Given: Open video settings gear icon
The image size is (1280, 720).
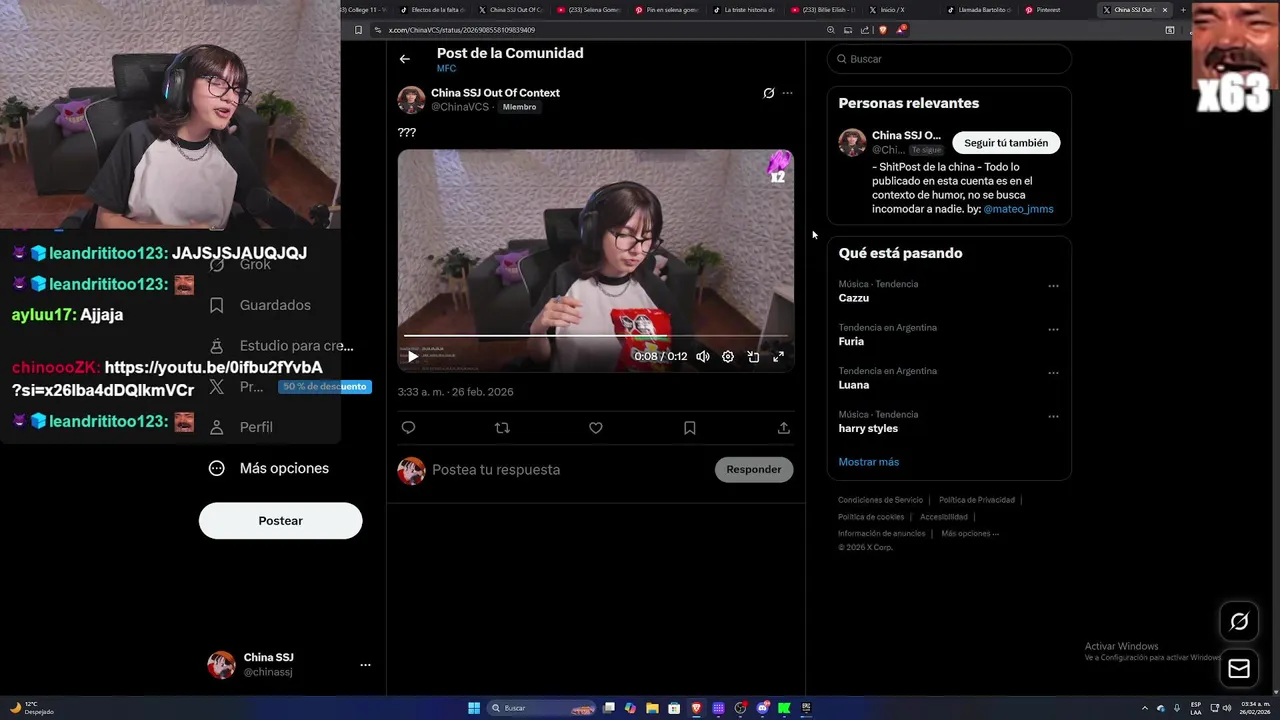Looking at the screenshot, I should click(728, 356).
